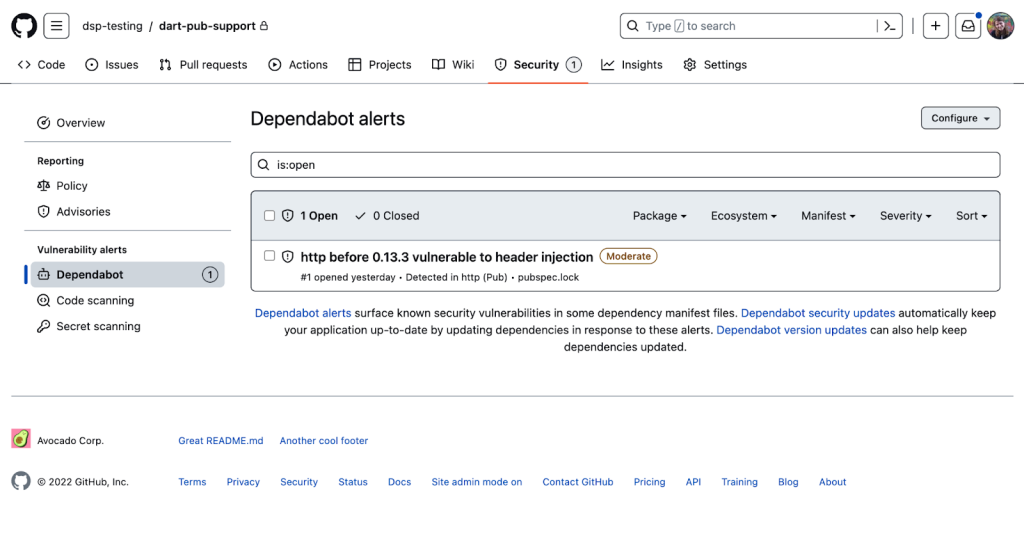Open the notifications inbox icon
This screenshot has width=1024, height=545.
click(968, 26)
